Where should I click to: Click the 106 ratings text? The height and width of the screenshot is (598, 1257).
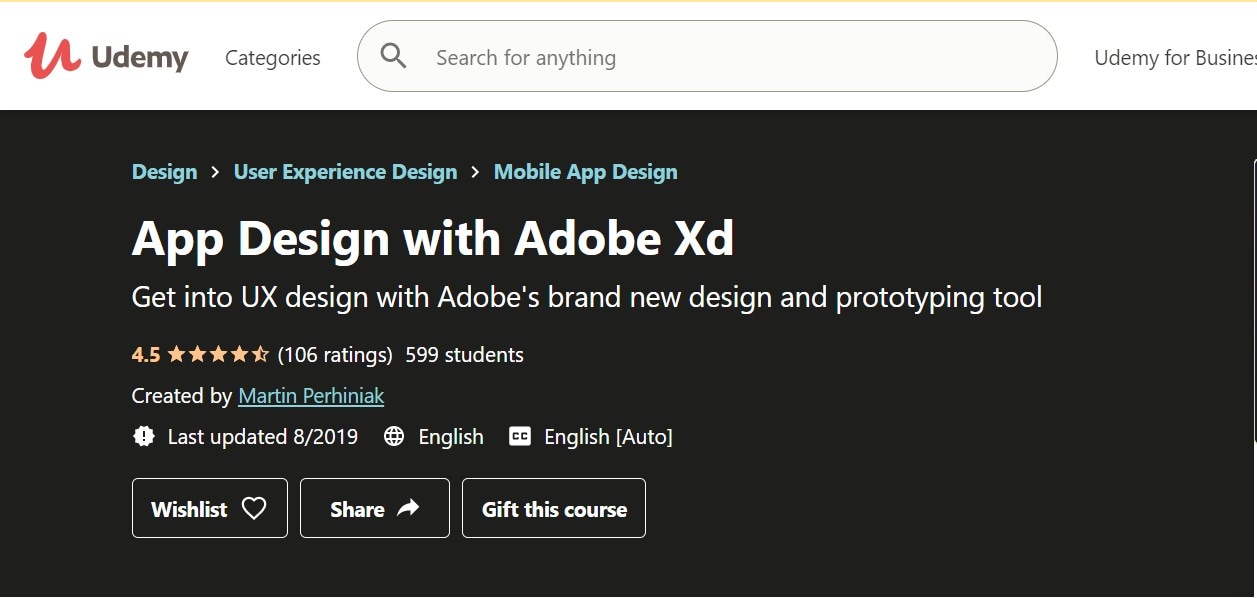[x=335, y=354]
